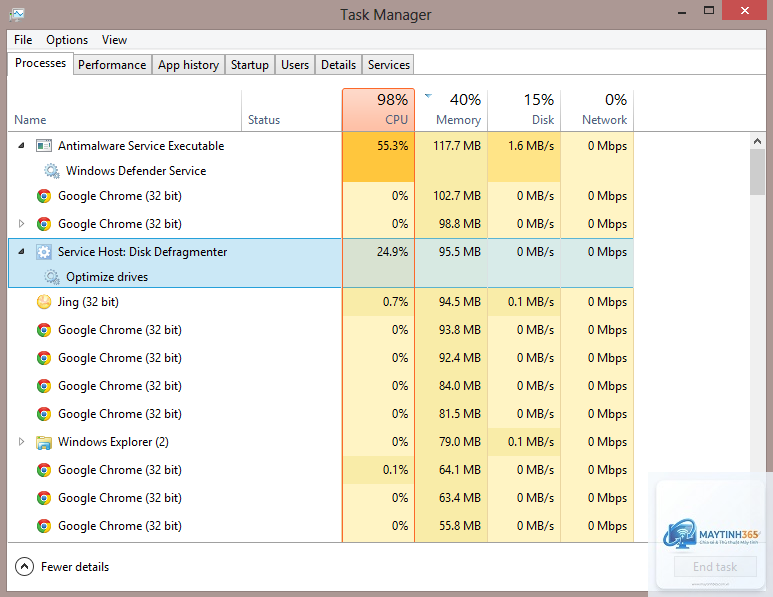Image resolution: width=773 pixels, height=597 pixels.
Task: Click the process list scrollbar thumb
Action: point(758,173)
